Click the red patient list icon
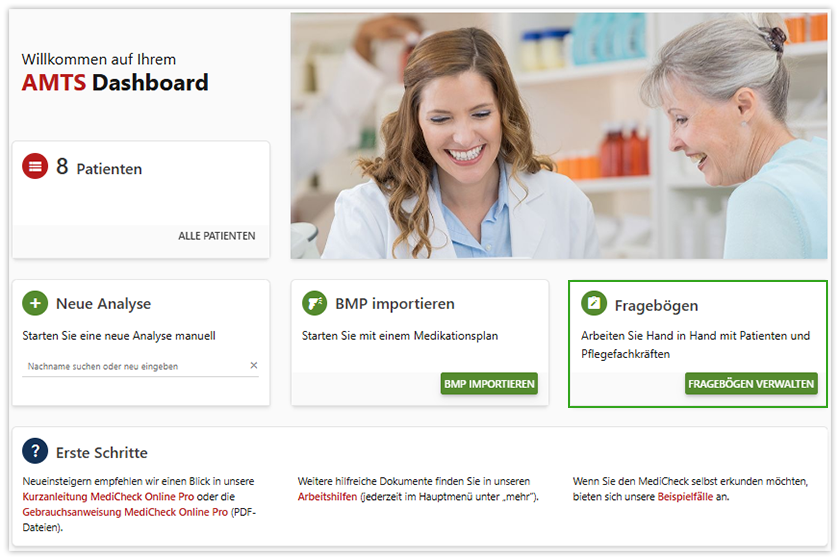840x560 pixels. pos(35,166)
